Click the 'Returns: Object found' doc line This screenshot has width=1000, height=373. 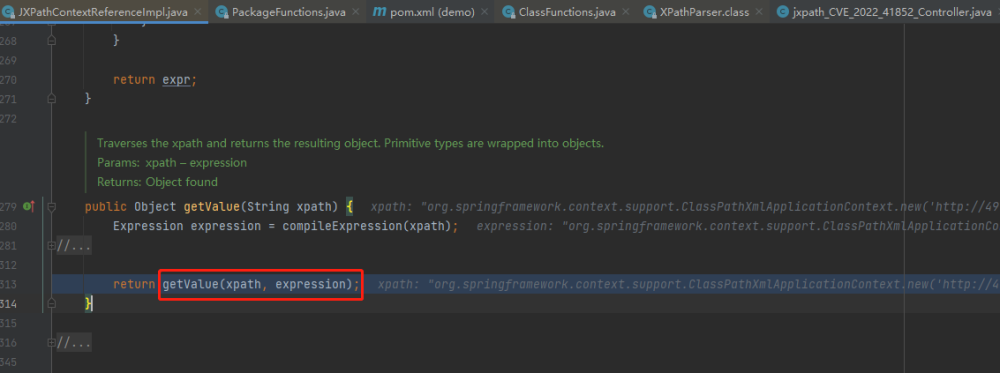point(157,182)
